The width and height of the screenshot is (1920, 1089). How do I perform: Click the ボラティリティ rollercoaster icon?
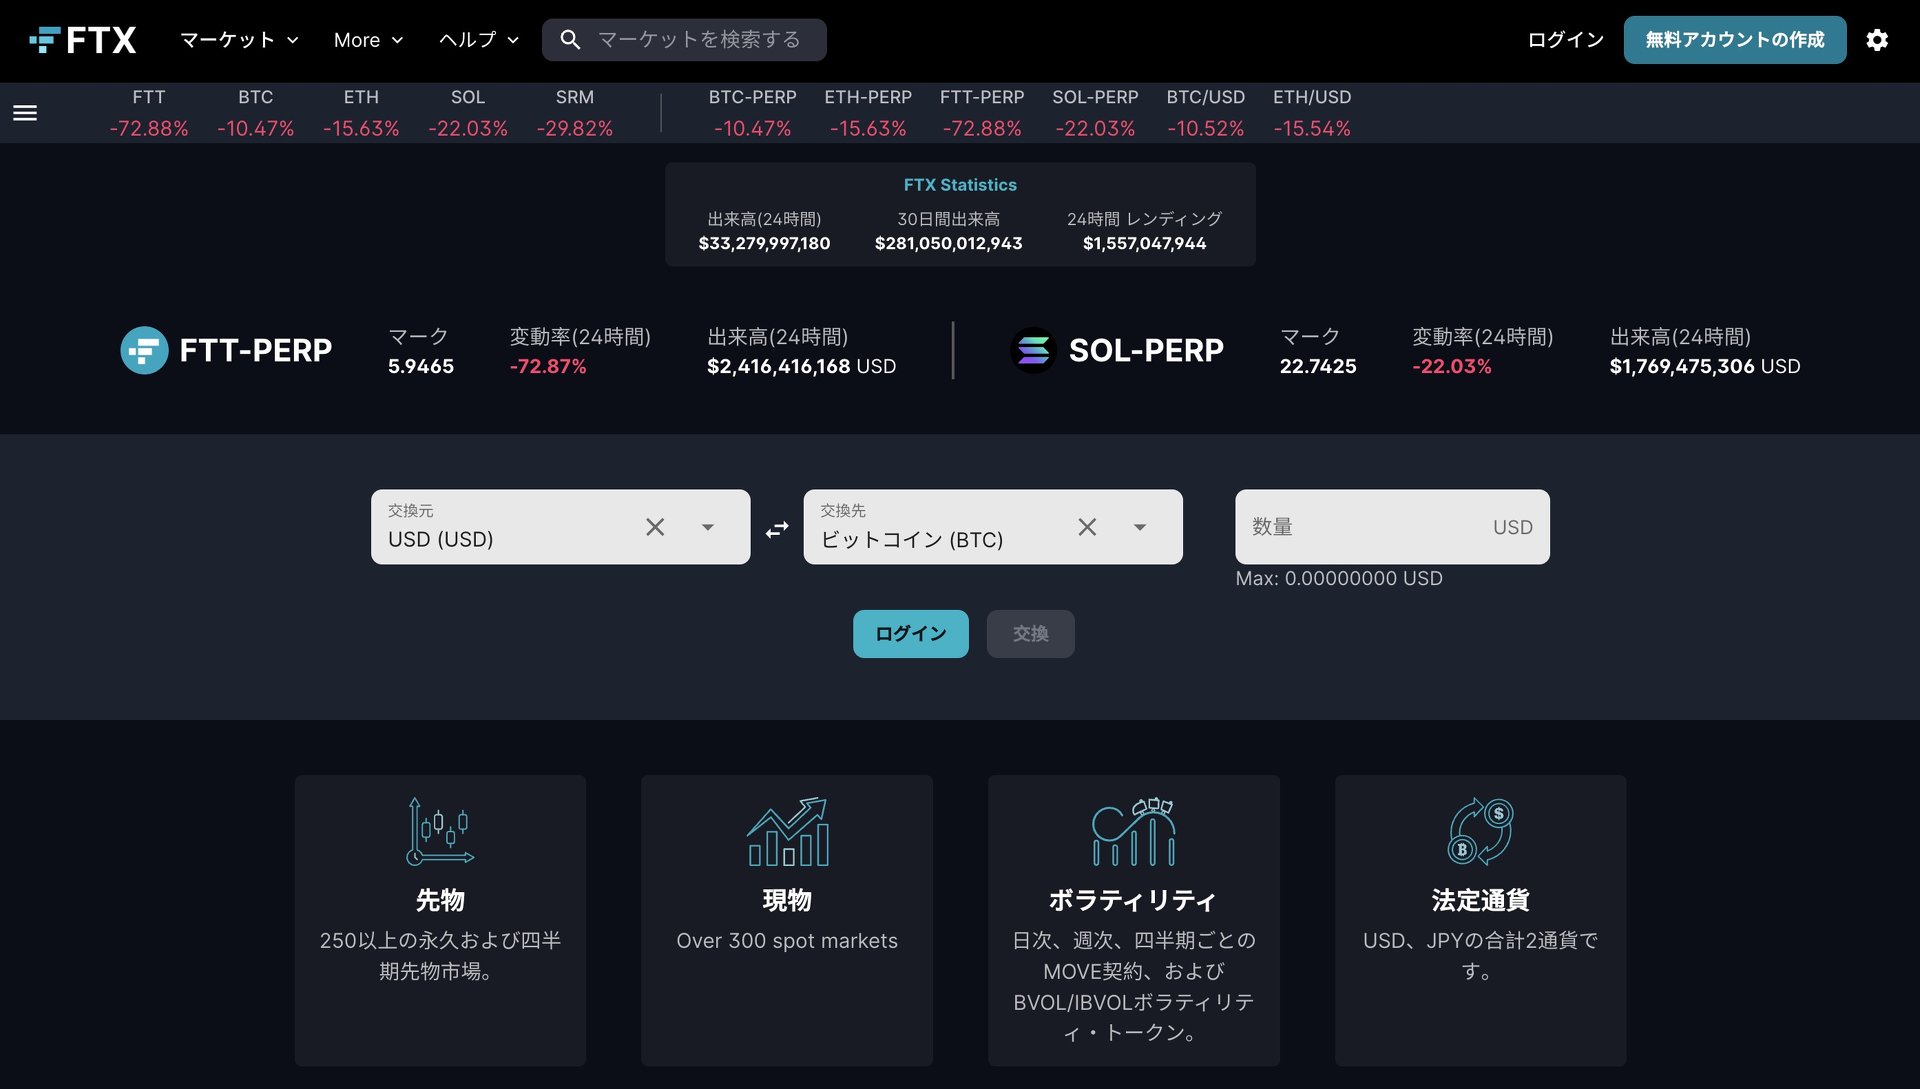click(x=1134, y=831)
